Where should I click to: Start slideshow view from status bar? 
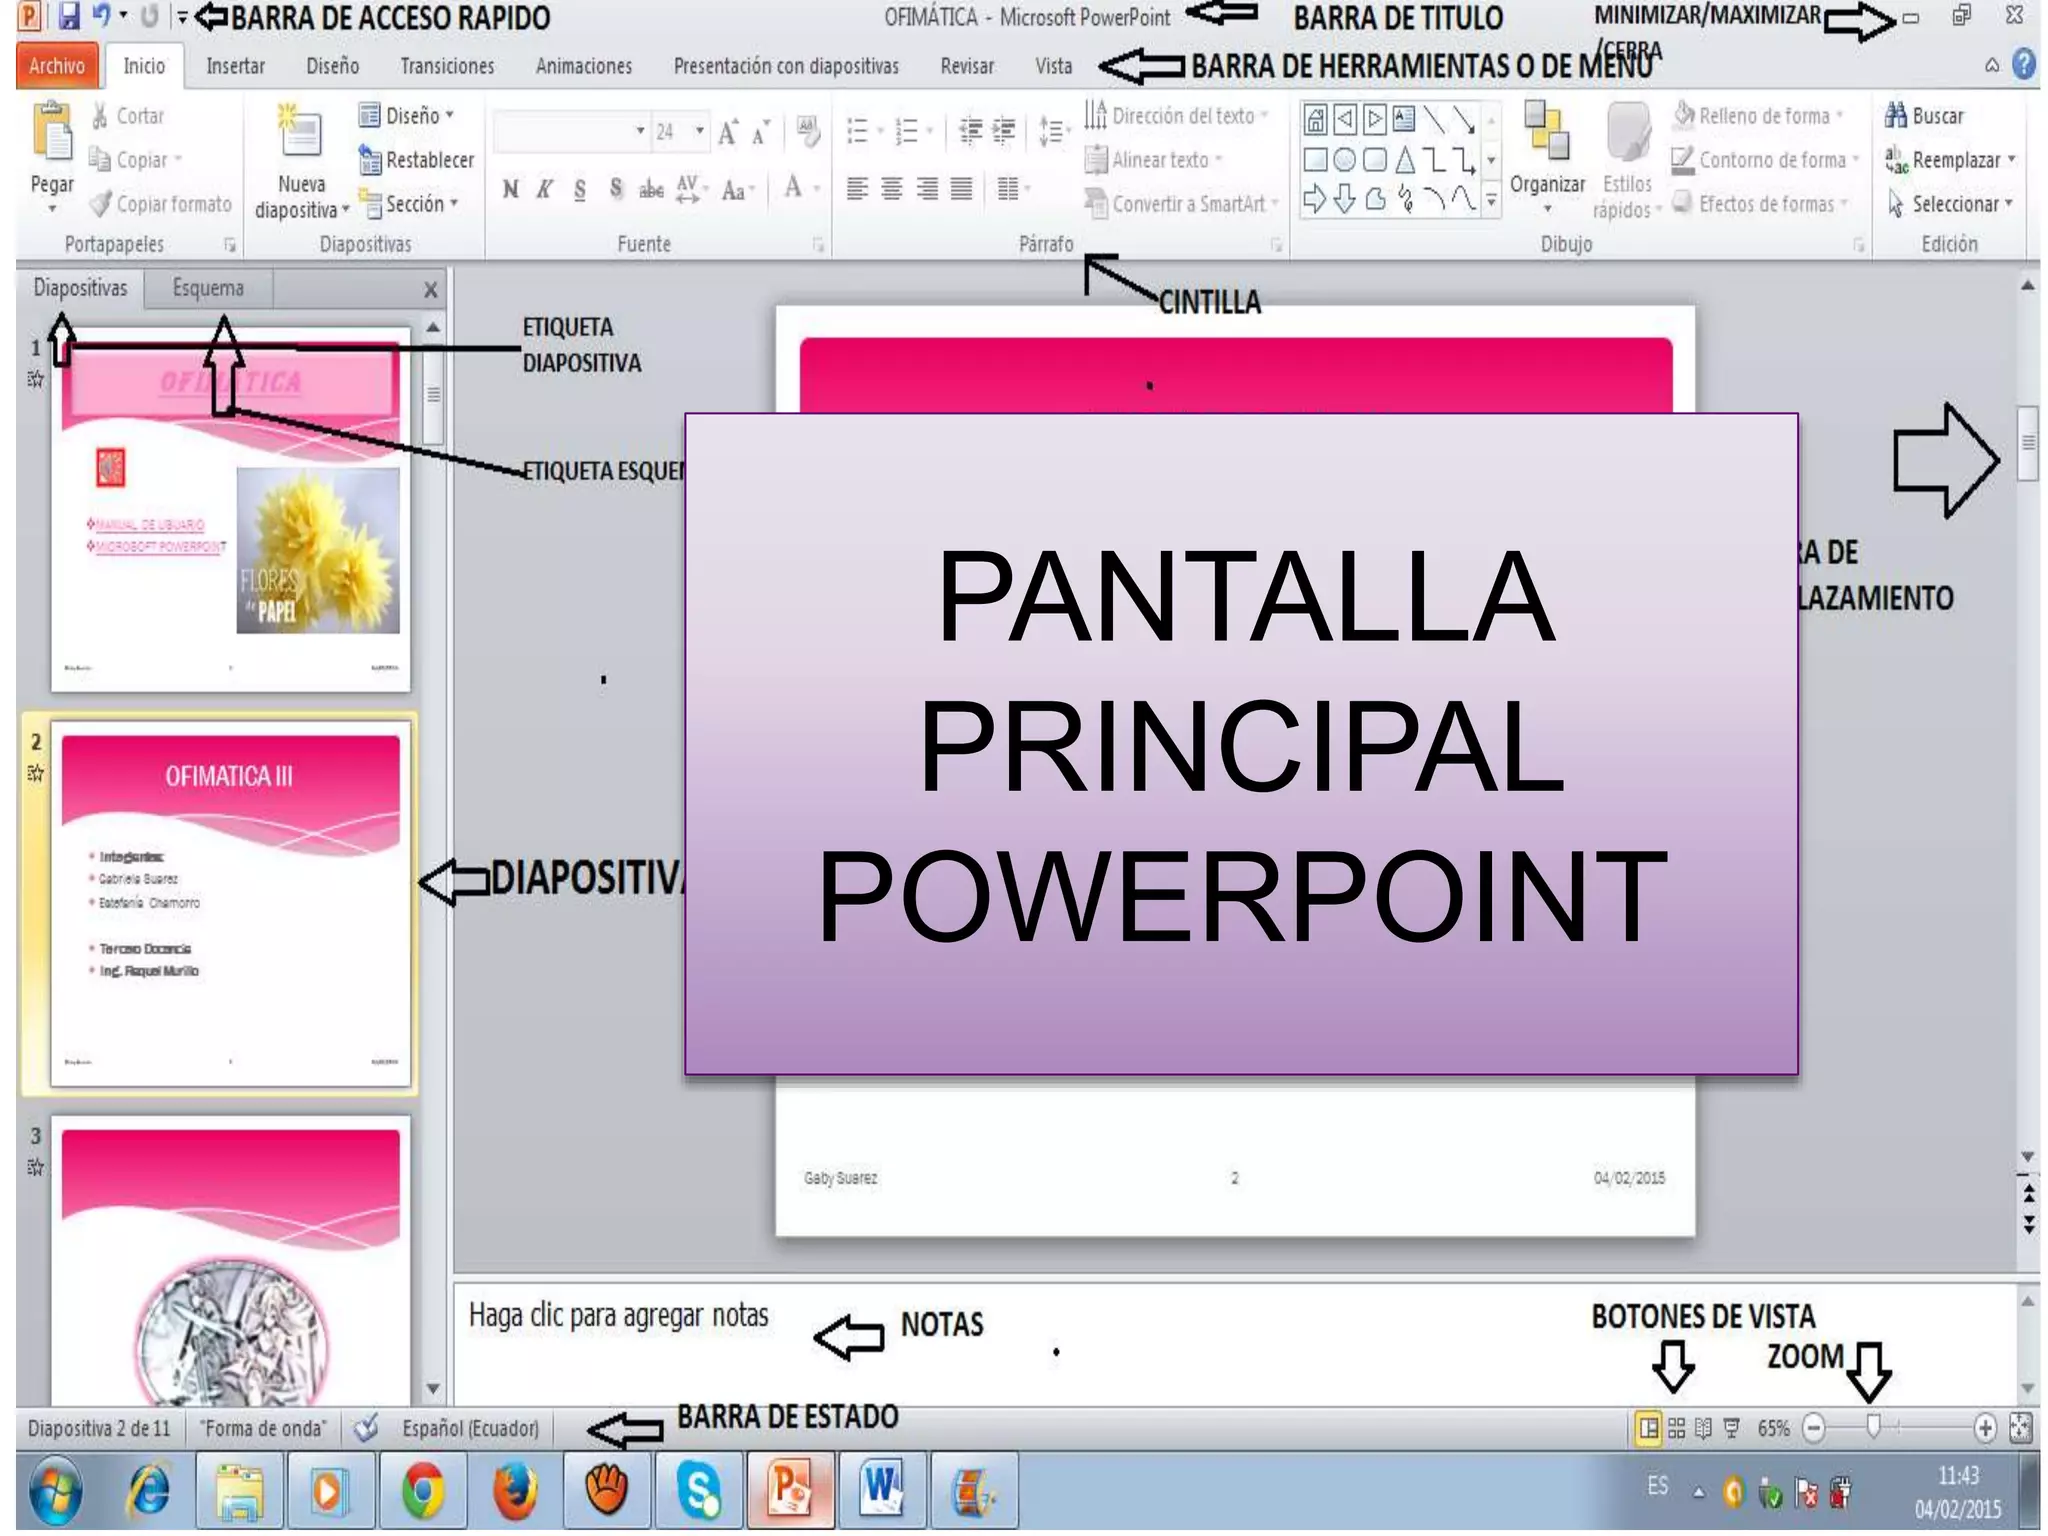[x=1732, y=1428]
